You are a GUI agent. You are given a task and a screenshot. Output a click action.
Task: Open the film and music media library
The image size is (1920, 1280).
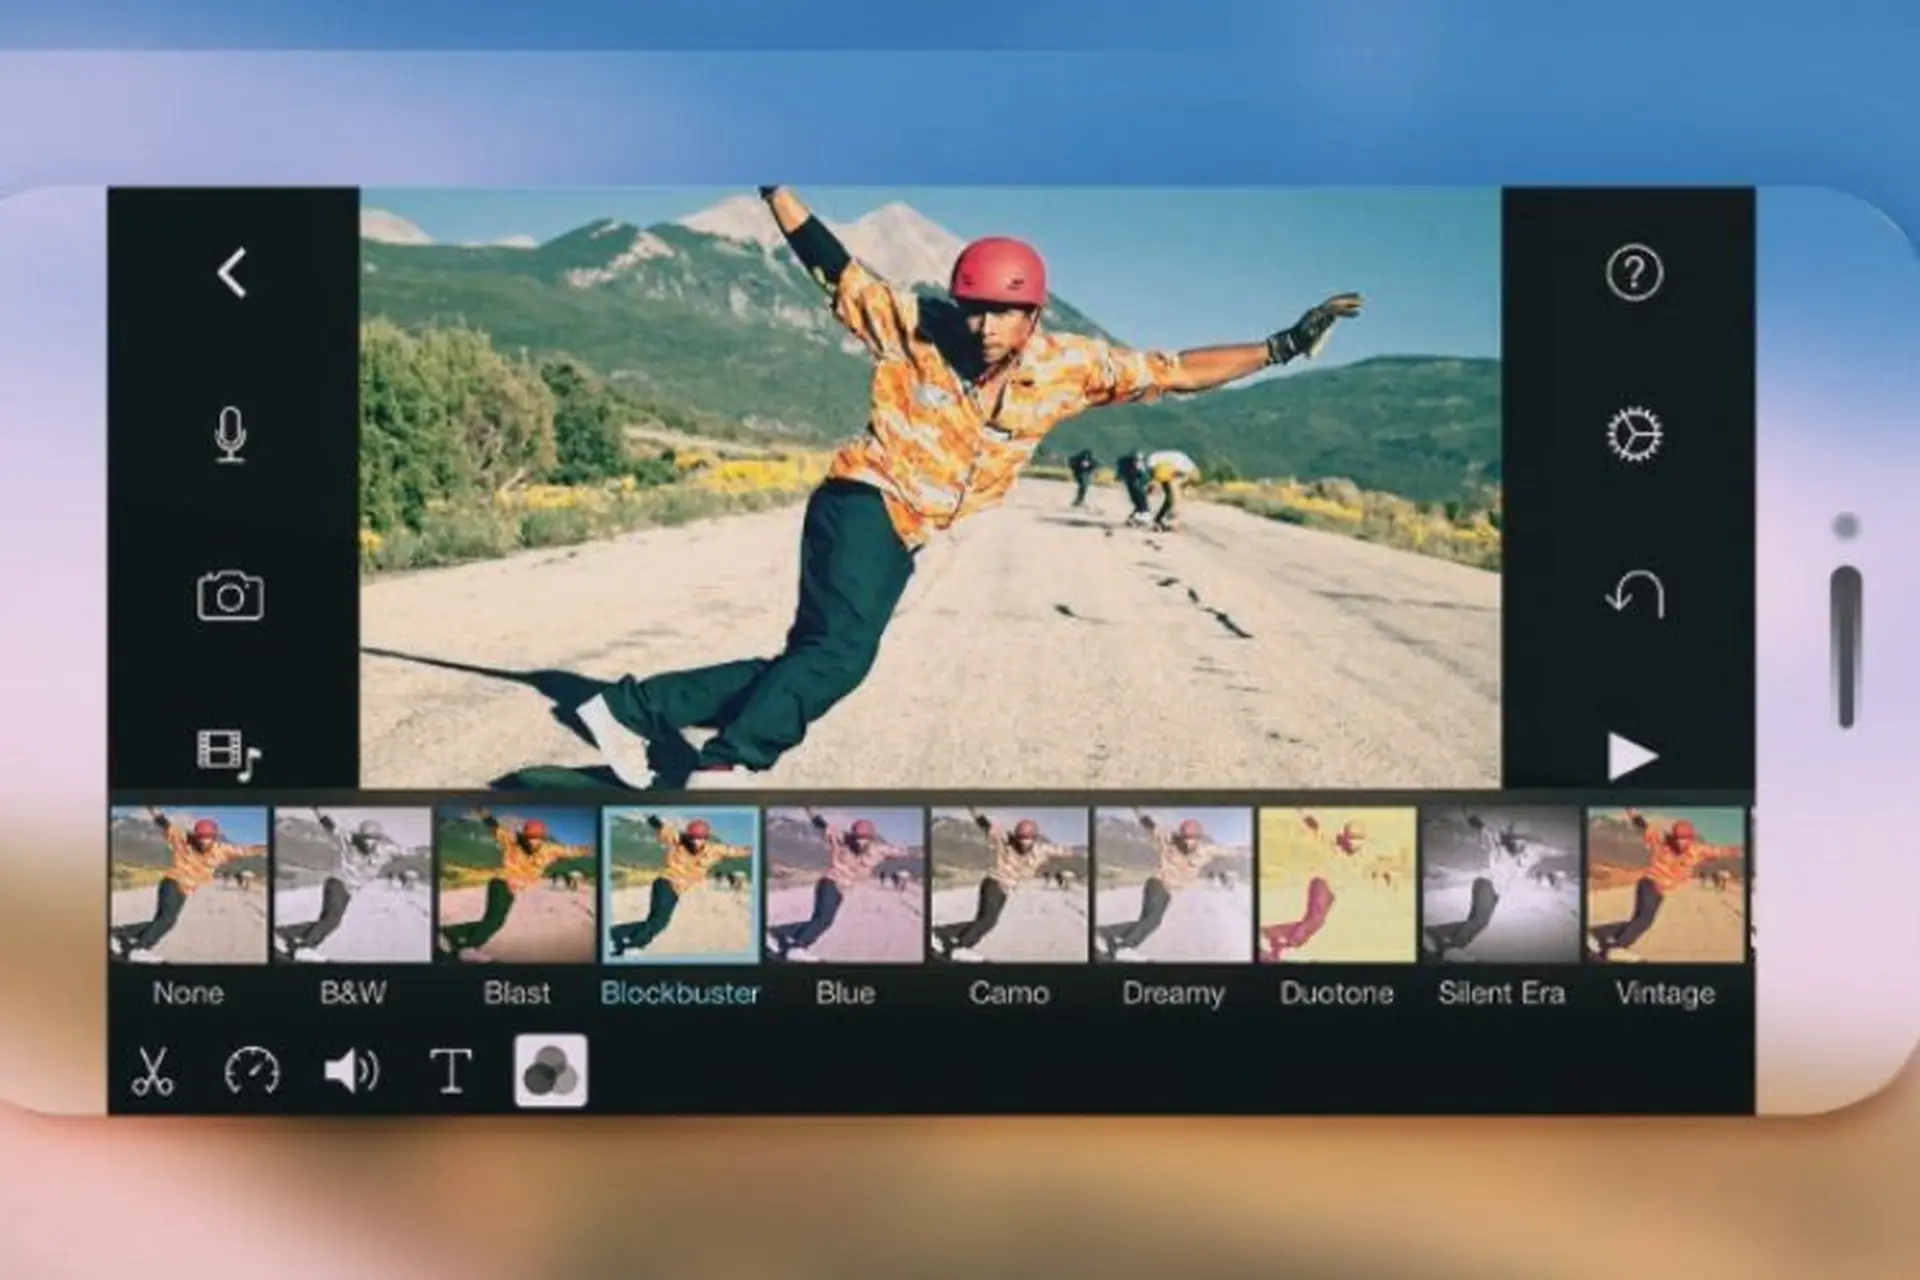tap(228, 752)
